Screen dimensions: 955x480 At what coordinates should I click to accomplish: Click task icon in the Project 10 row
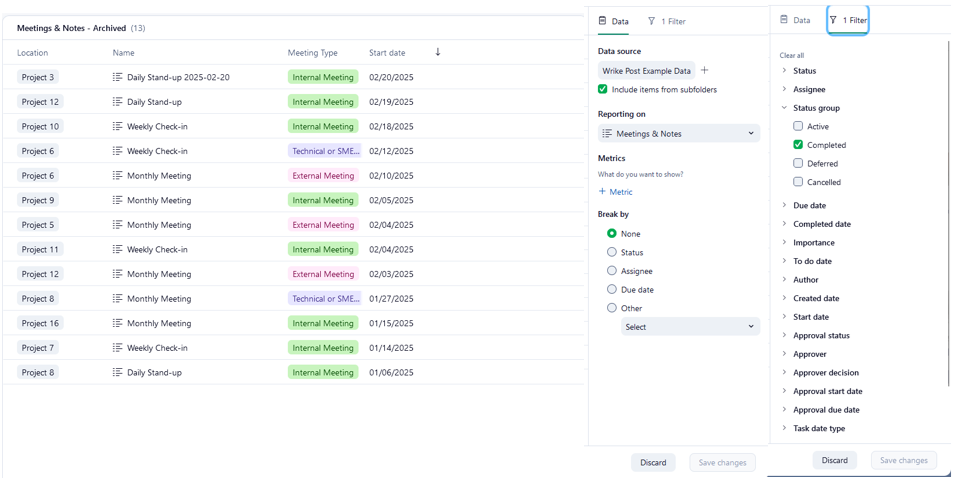click(118, 127)
